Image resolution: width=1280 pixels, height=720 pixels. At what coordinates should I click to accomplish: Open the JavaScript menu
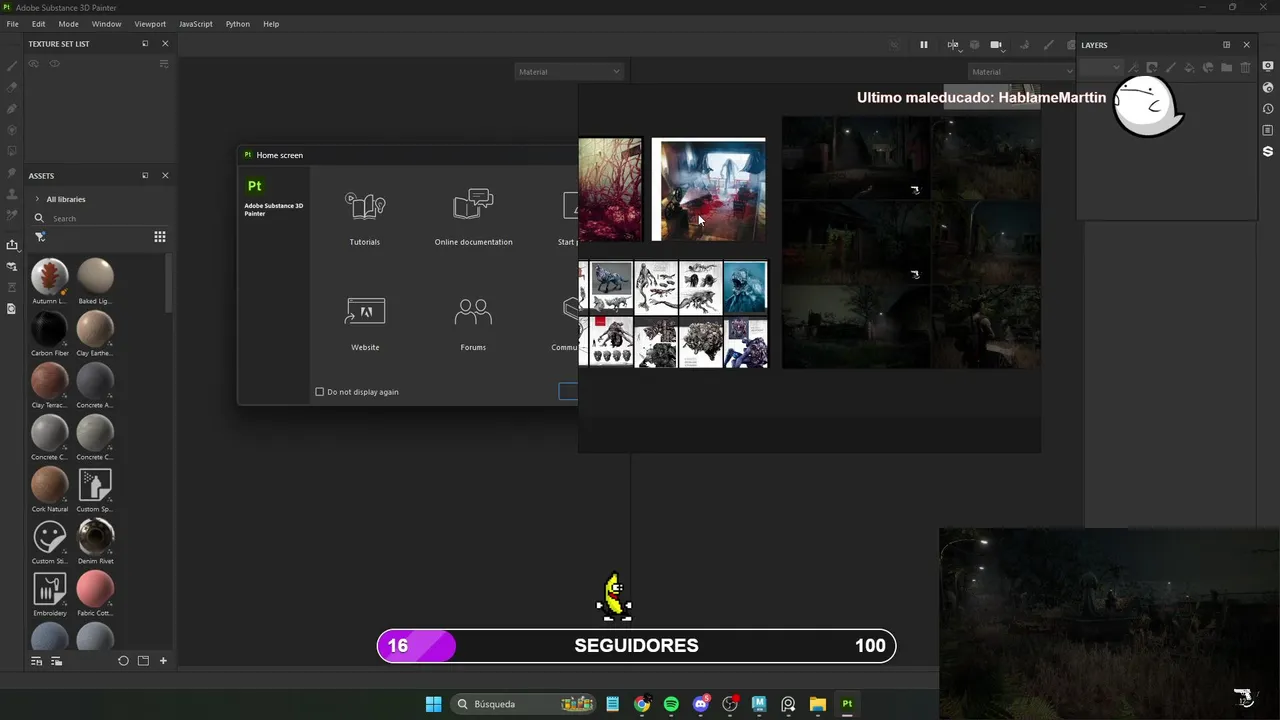(195, 24)
